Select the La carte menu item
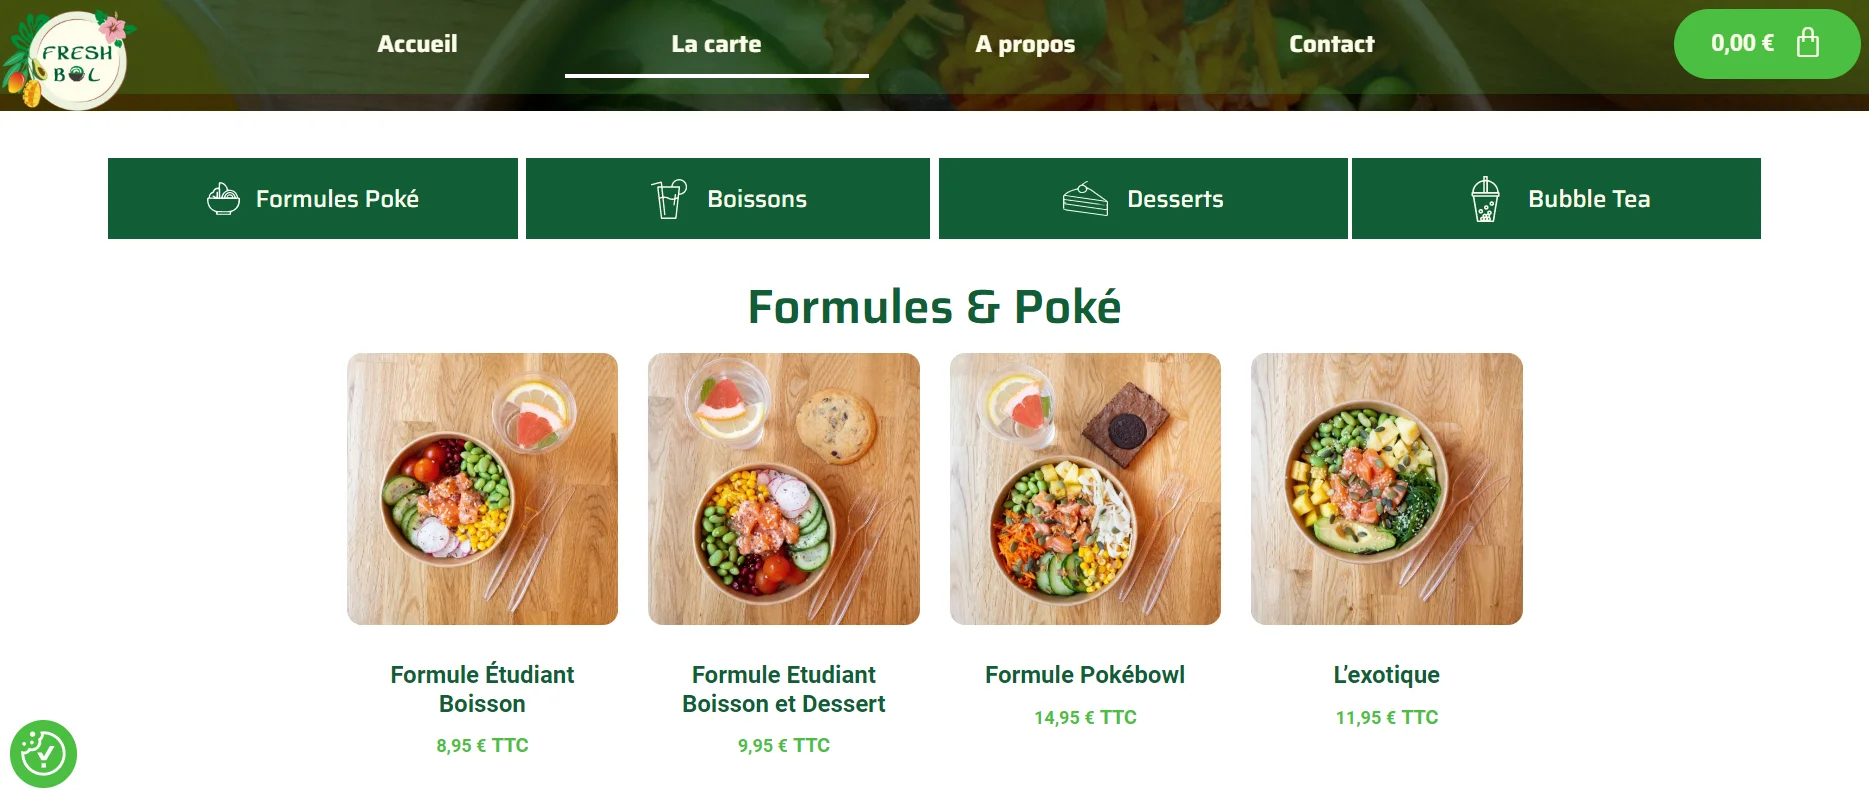Screen dimensions: 1869x805 point(716,44)
